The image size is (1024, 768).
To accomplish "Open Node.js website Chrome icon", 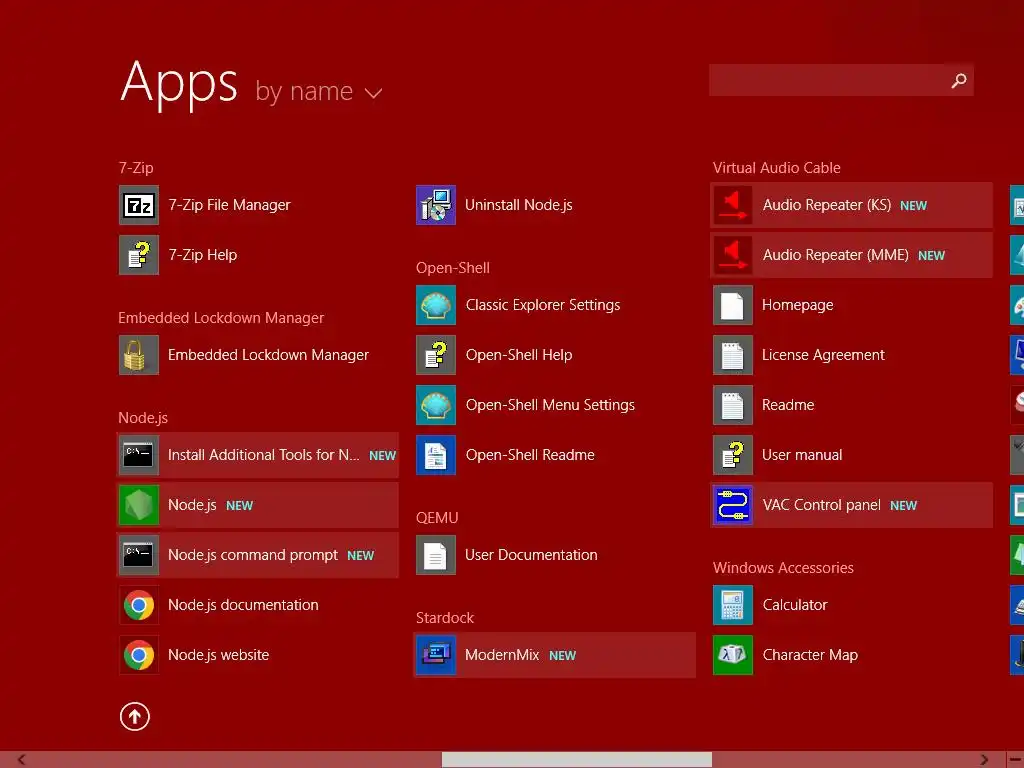I will pos(138,655).
